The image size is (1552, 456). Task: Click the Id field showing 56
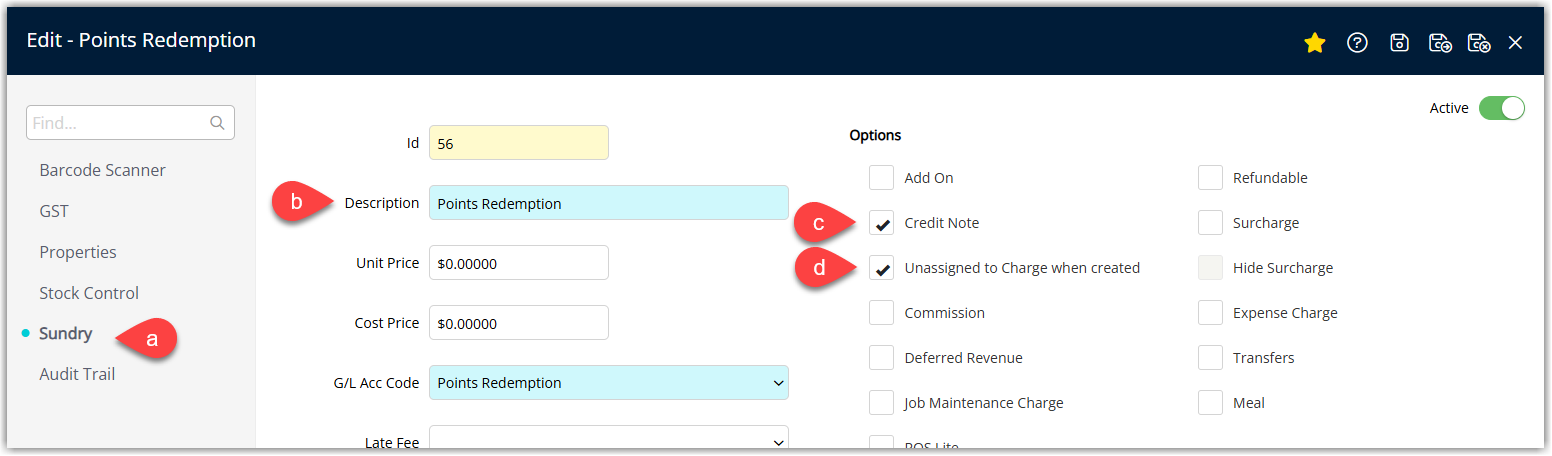click(x=518, y=143)
